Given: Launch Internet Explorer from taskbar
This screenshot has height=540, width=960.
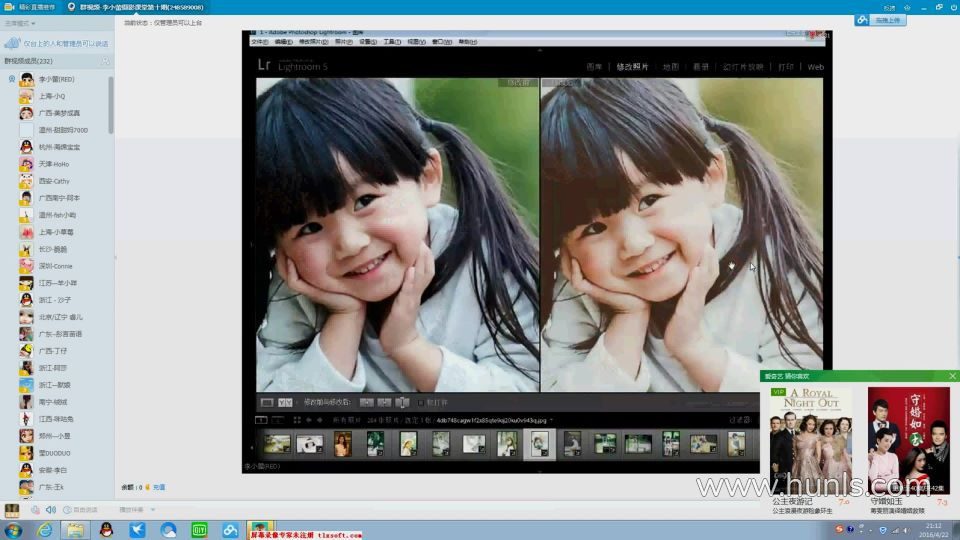Looking at the screenshot, I should [x=45, y=530].
